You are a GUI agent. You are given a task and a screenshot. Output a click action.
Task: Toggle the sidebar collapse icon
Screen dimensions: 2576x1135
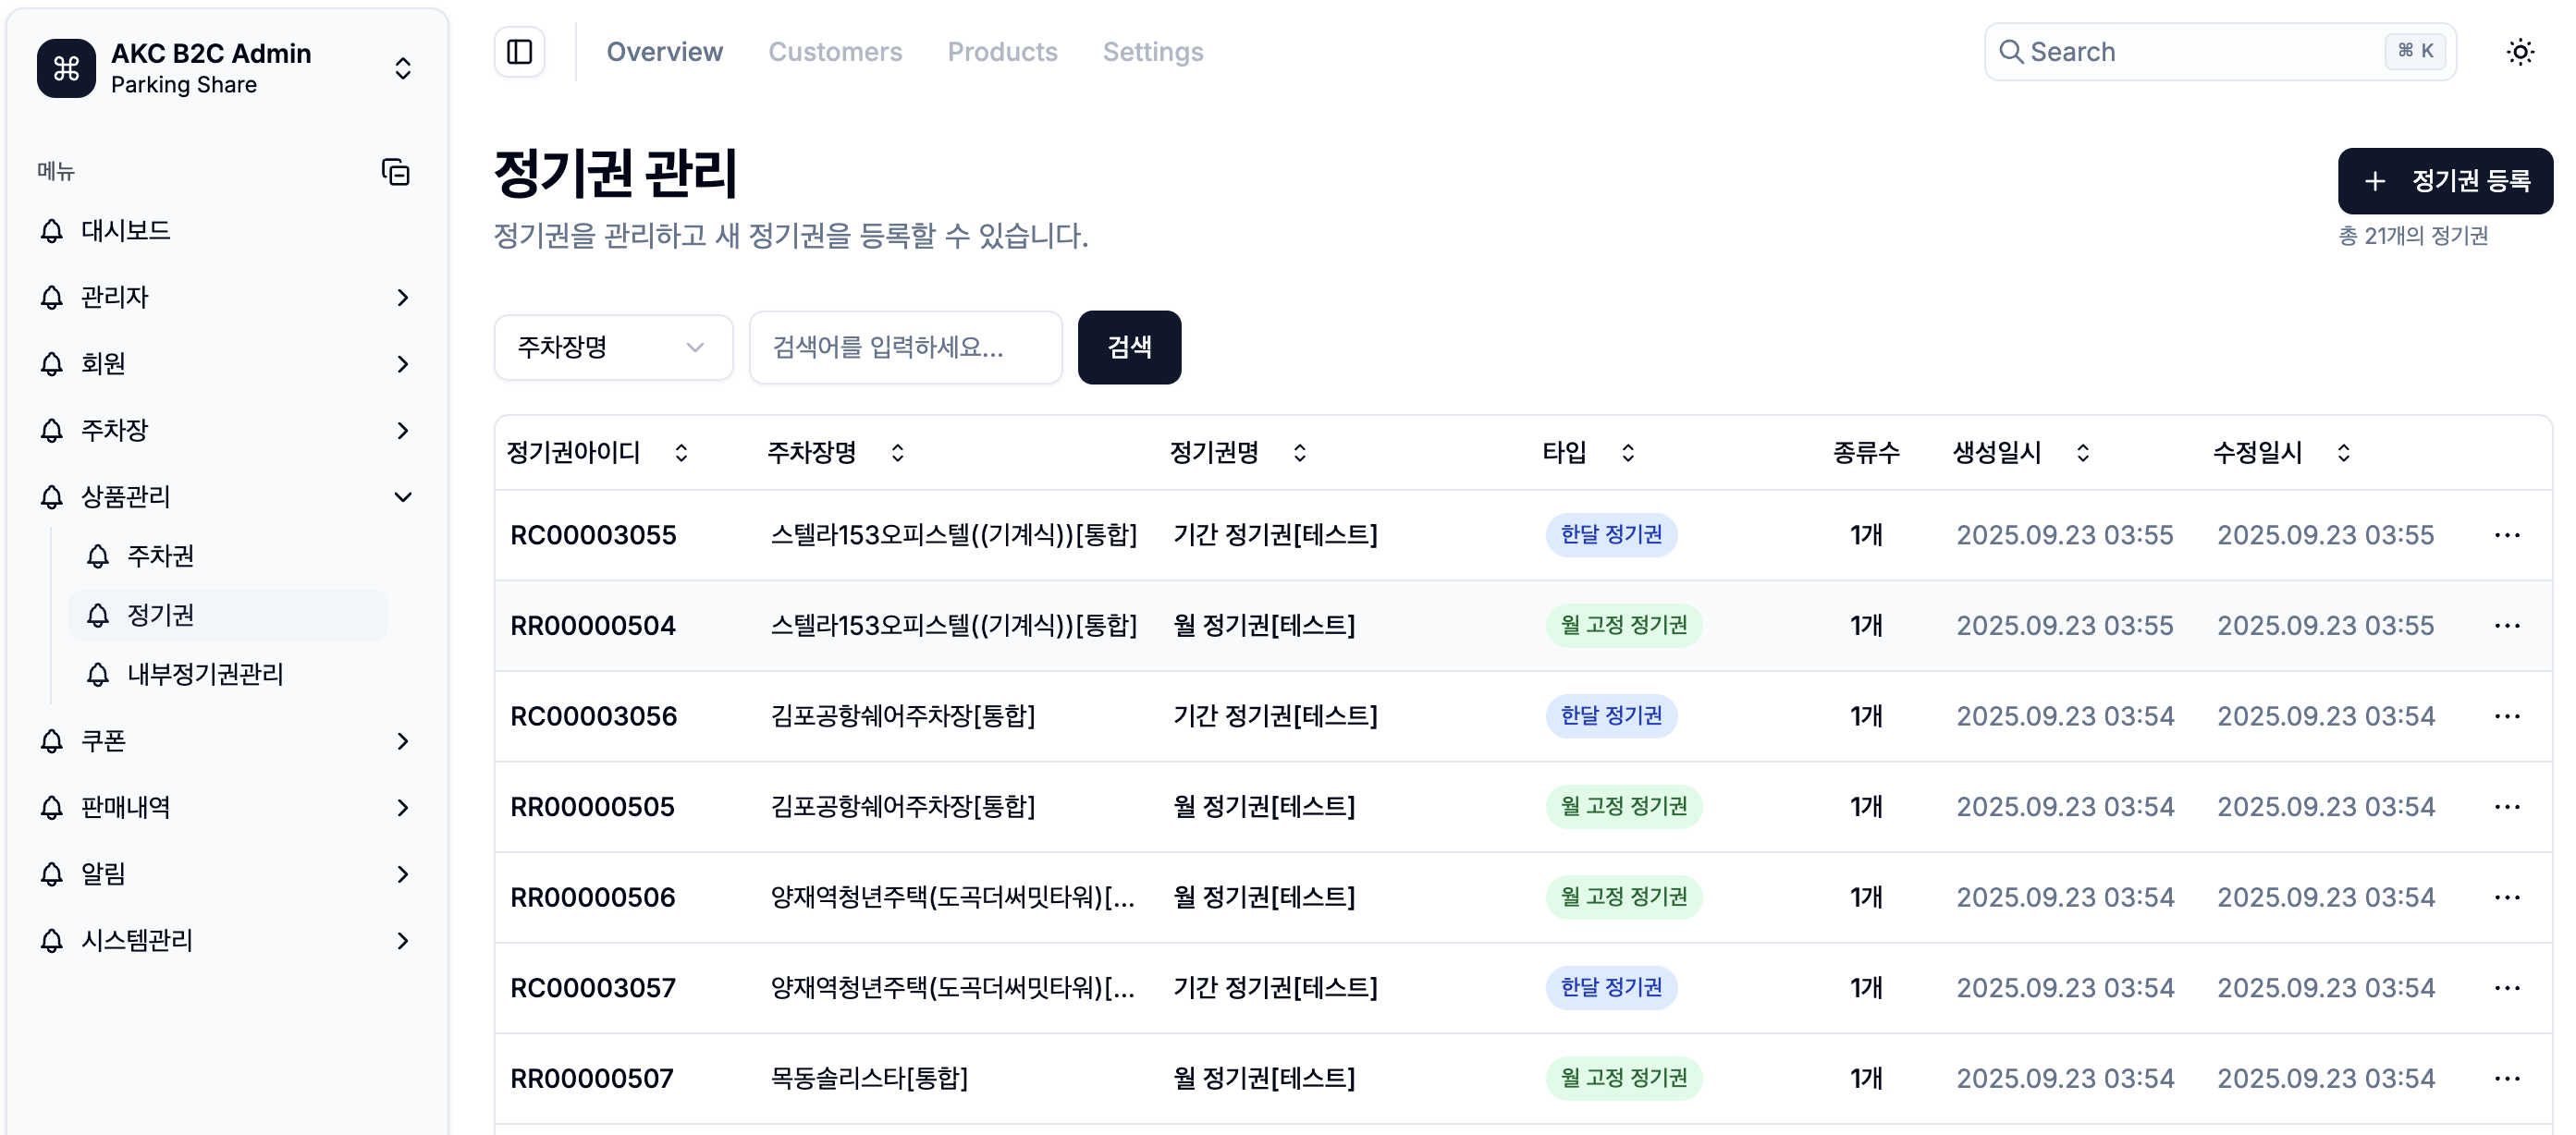tap(519, 51)
